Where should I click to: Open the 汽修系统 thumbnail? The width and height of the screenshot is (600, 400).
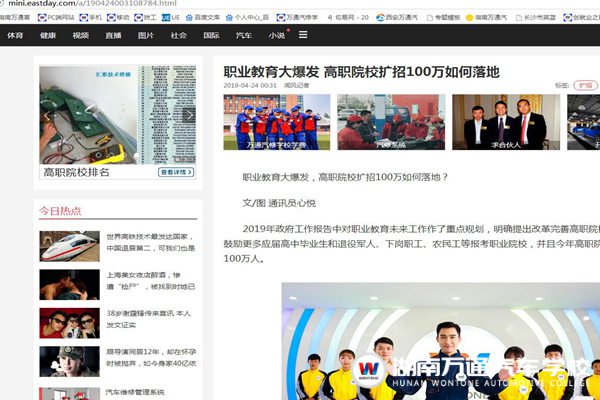tap(391, 122)
